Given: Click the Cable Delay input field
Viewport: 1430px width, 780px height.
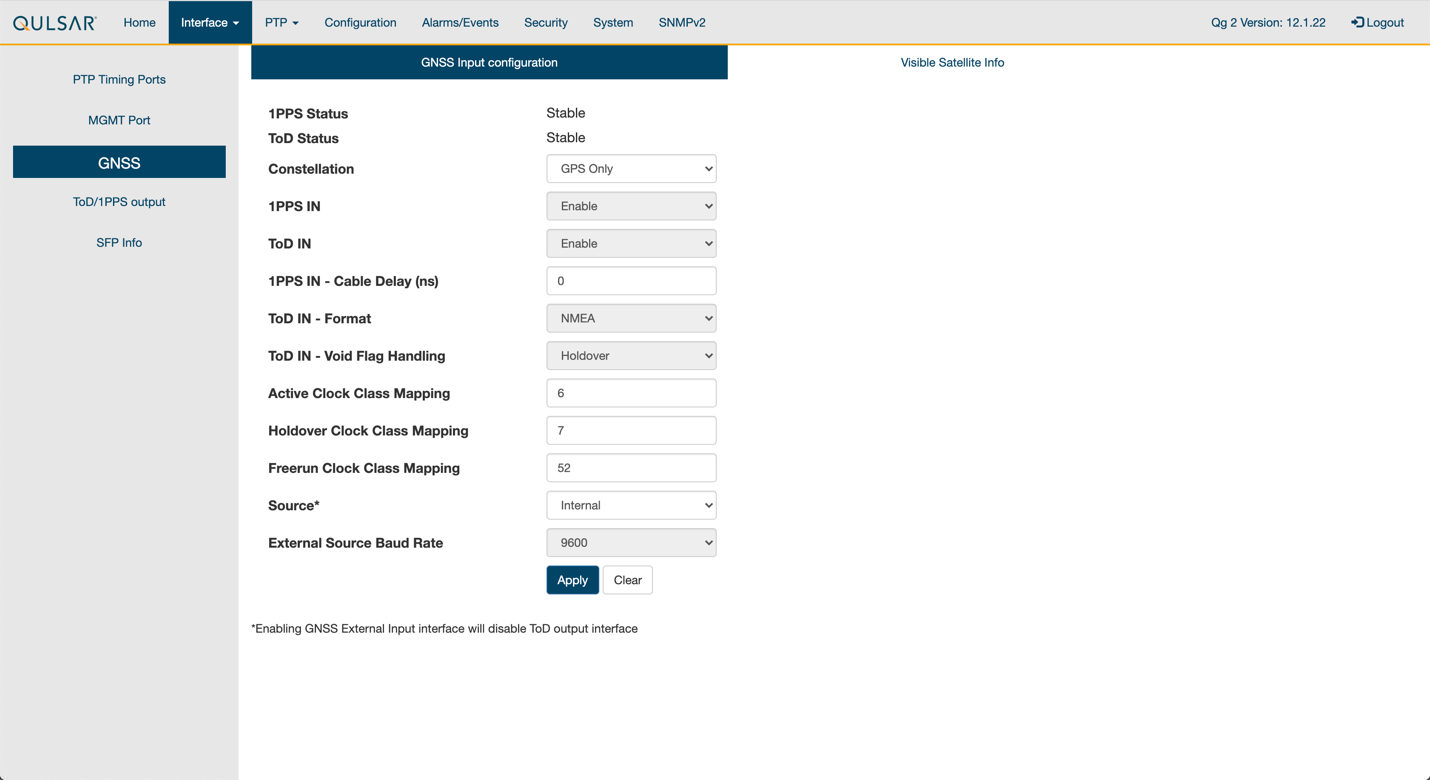Looking at the screenshot, I should click(x=631, y=281).
